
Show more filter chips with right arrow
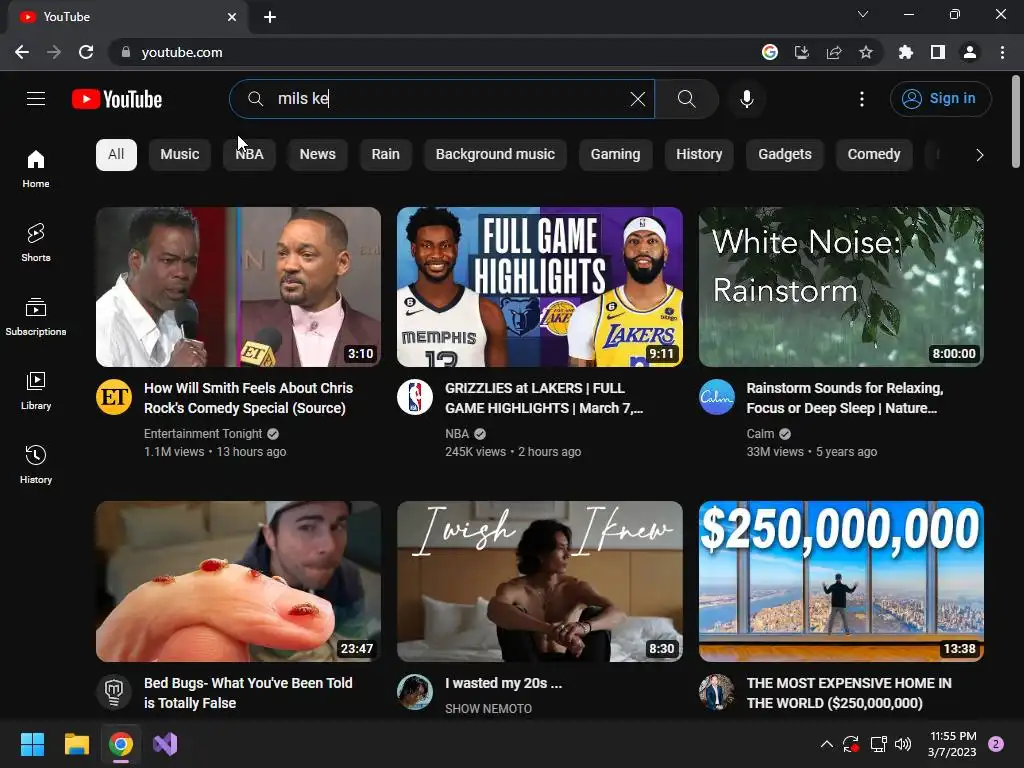point(979,155)
